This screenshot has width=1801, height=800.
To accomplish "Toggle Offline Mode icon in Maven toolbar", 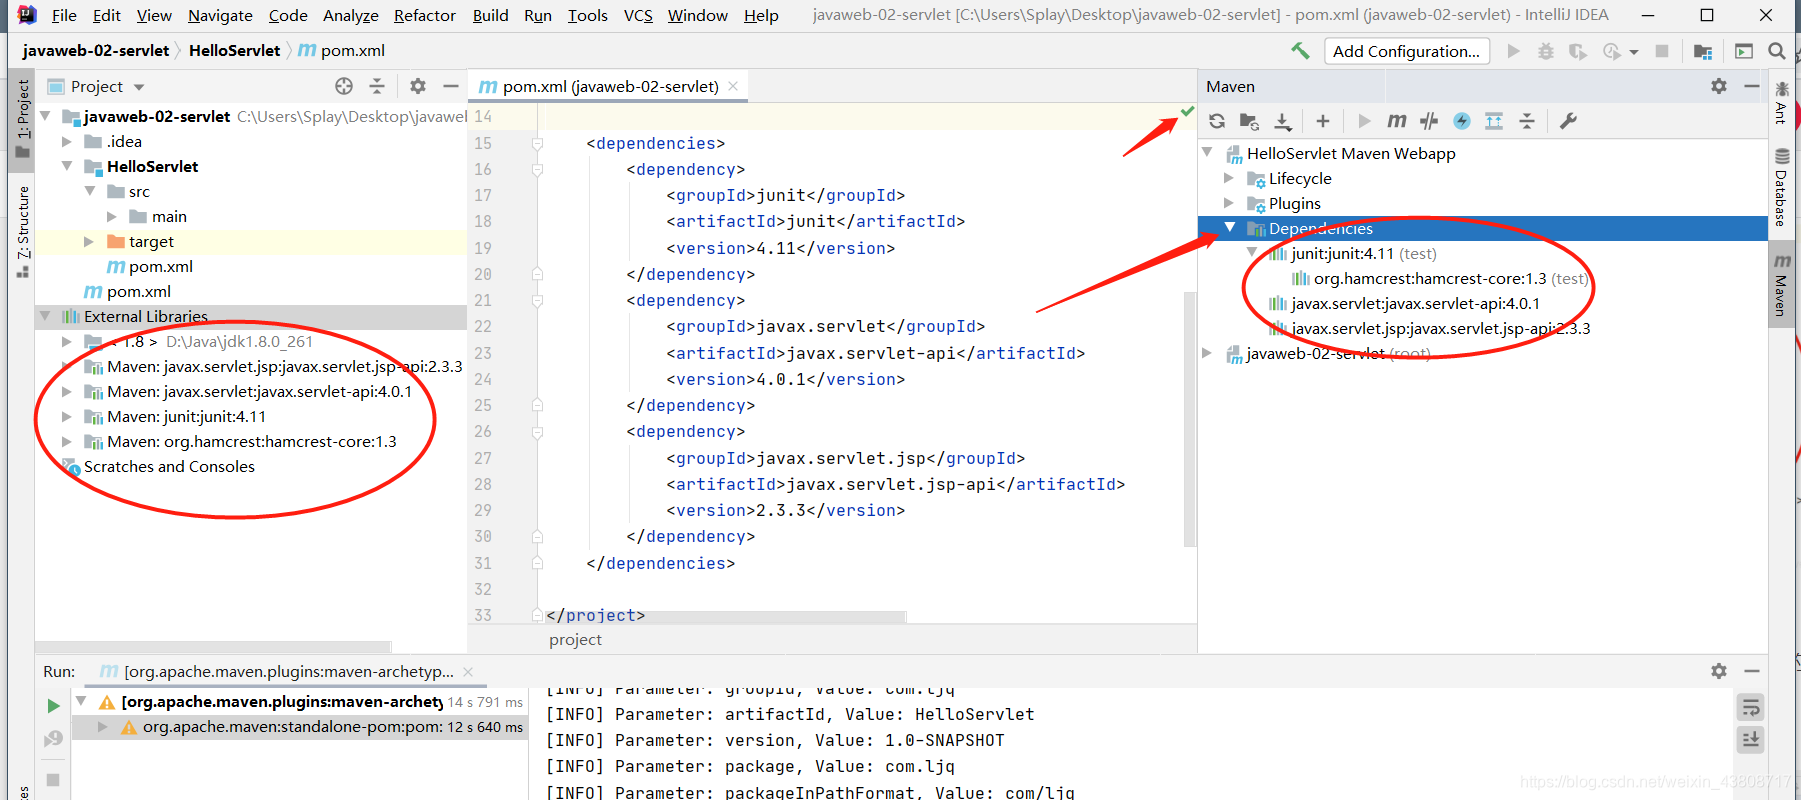I will [1462, 121].
